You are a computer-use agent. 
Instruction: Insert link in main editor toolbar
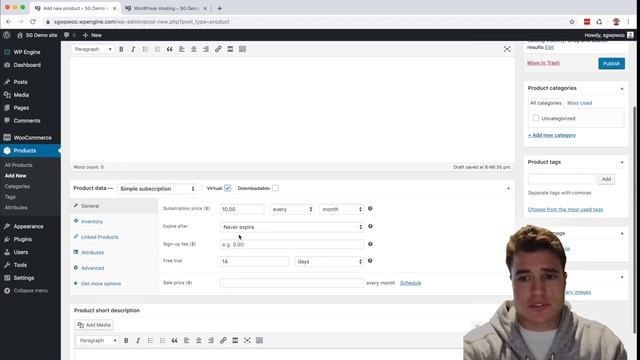coord(218,49)
